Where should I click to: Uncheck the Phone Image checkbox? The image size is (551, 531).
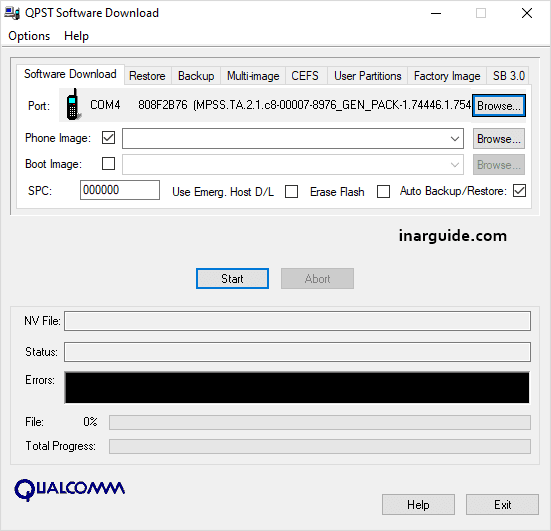(108, 137)
